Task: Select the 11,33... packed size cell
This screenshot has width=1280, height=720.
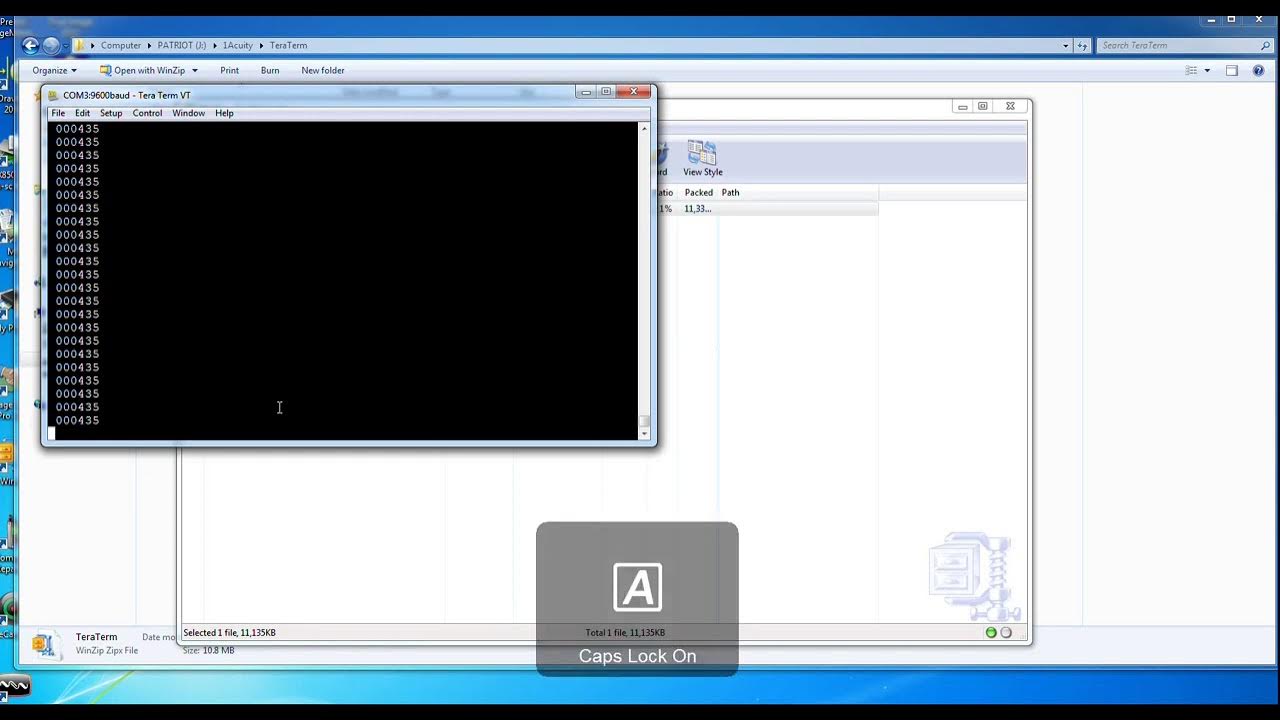Action: point(698,209)
